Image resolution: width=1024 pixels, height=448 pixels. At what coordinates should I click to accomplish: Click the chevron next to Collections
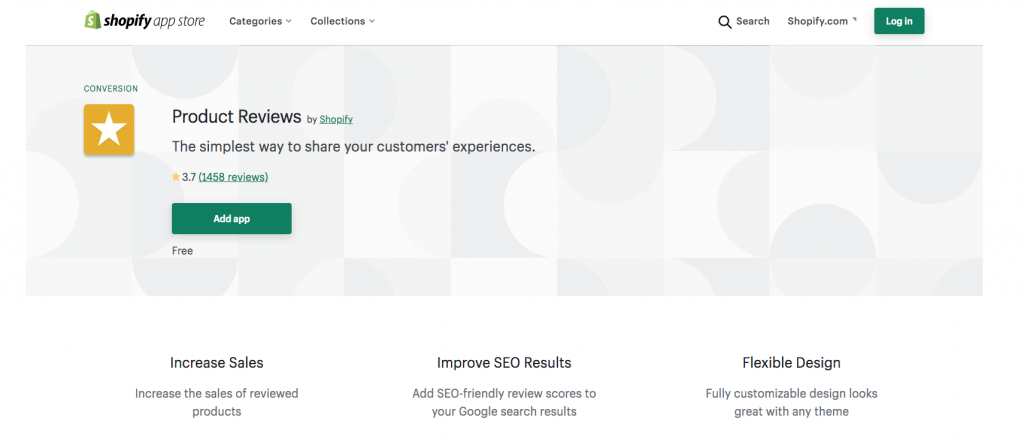tap(372, 22)
